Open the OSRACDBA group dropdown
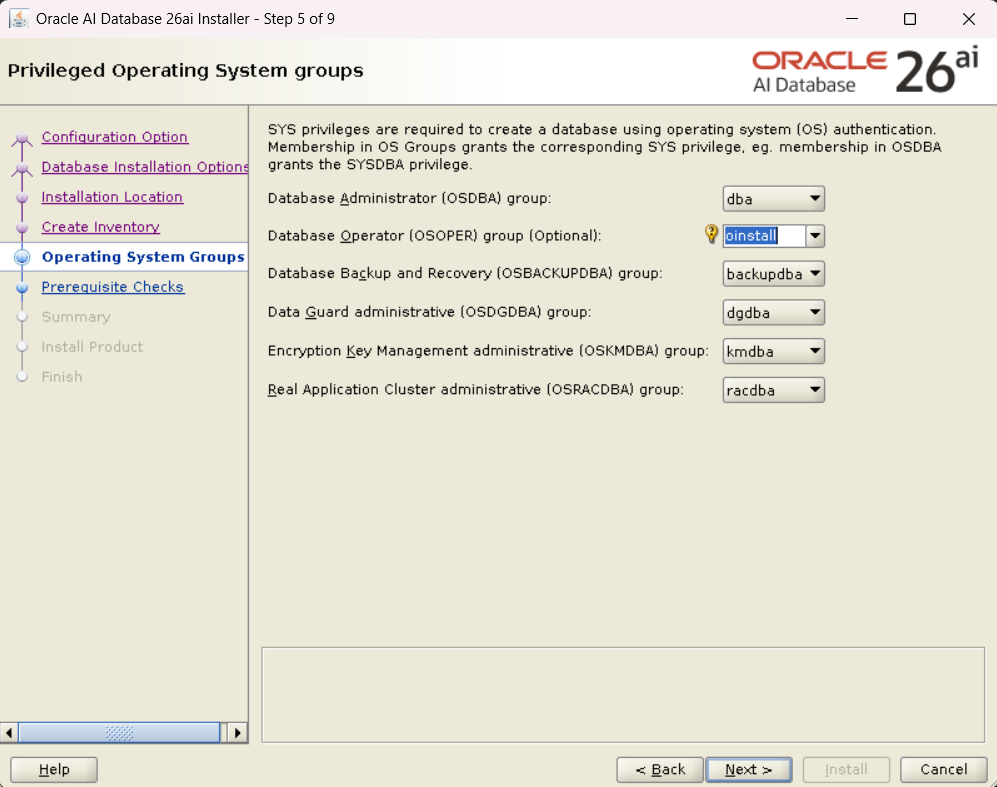The width and height of the screenshot is (997, 787). [x=773, y=390]
